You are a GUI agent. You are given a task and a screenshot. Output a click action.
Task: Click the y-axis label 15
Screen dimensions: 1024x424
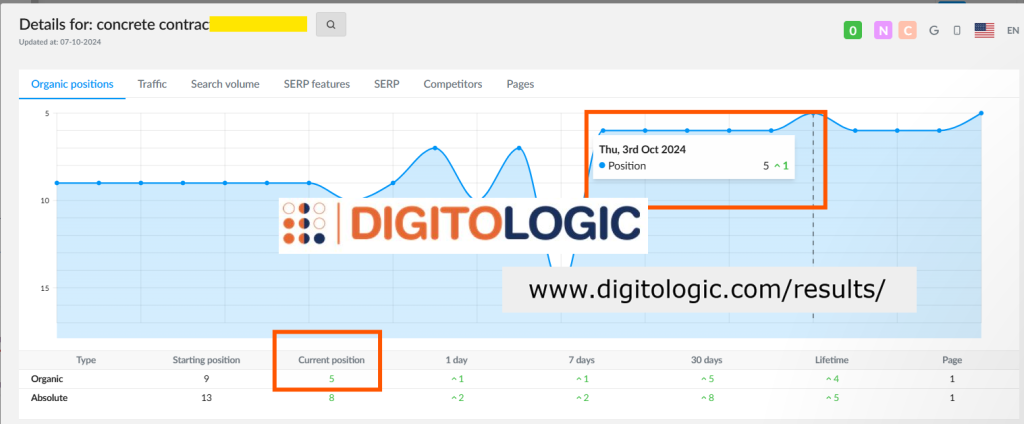point(45,288)
